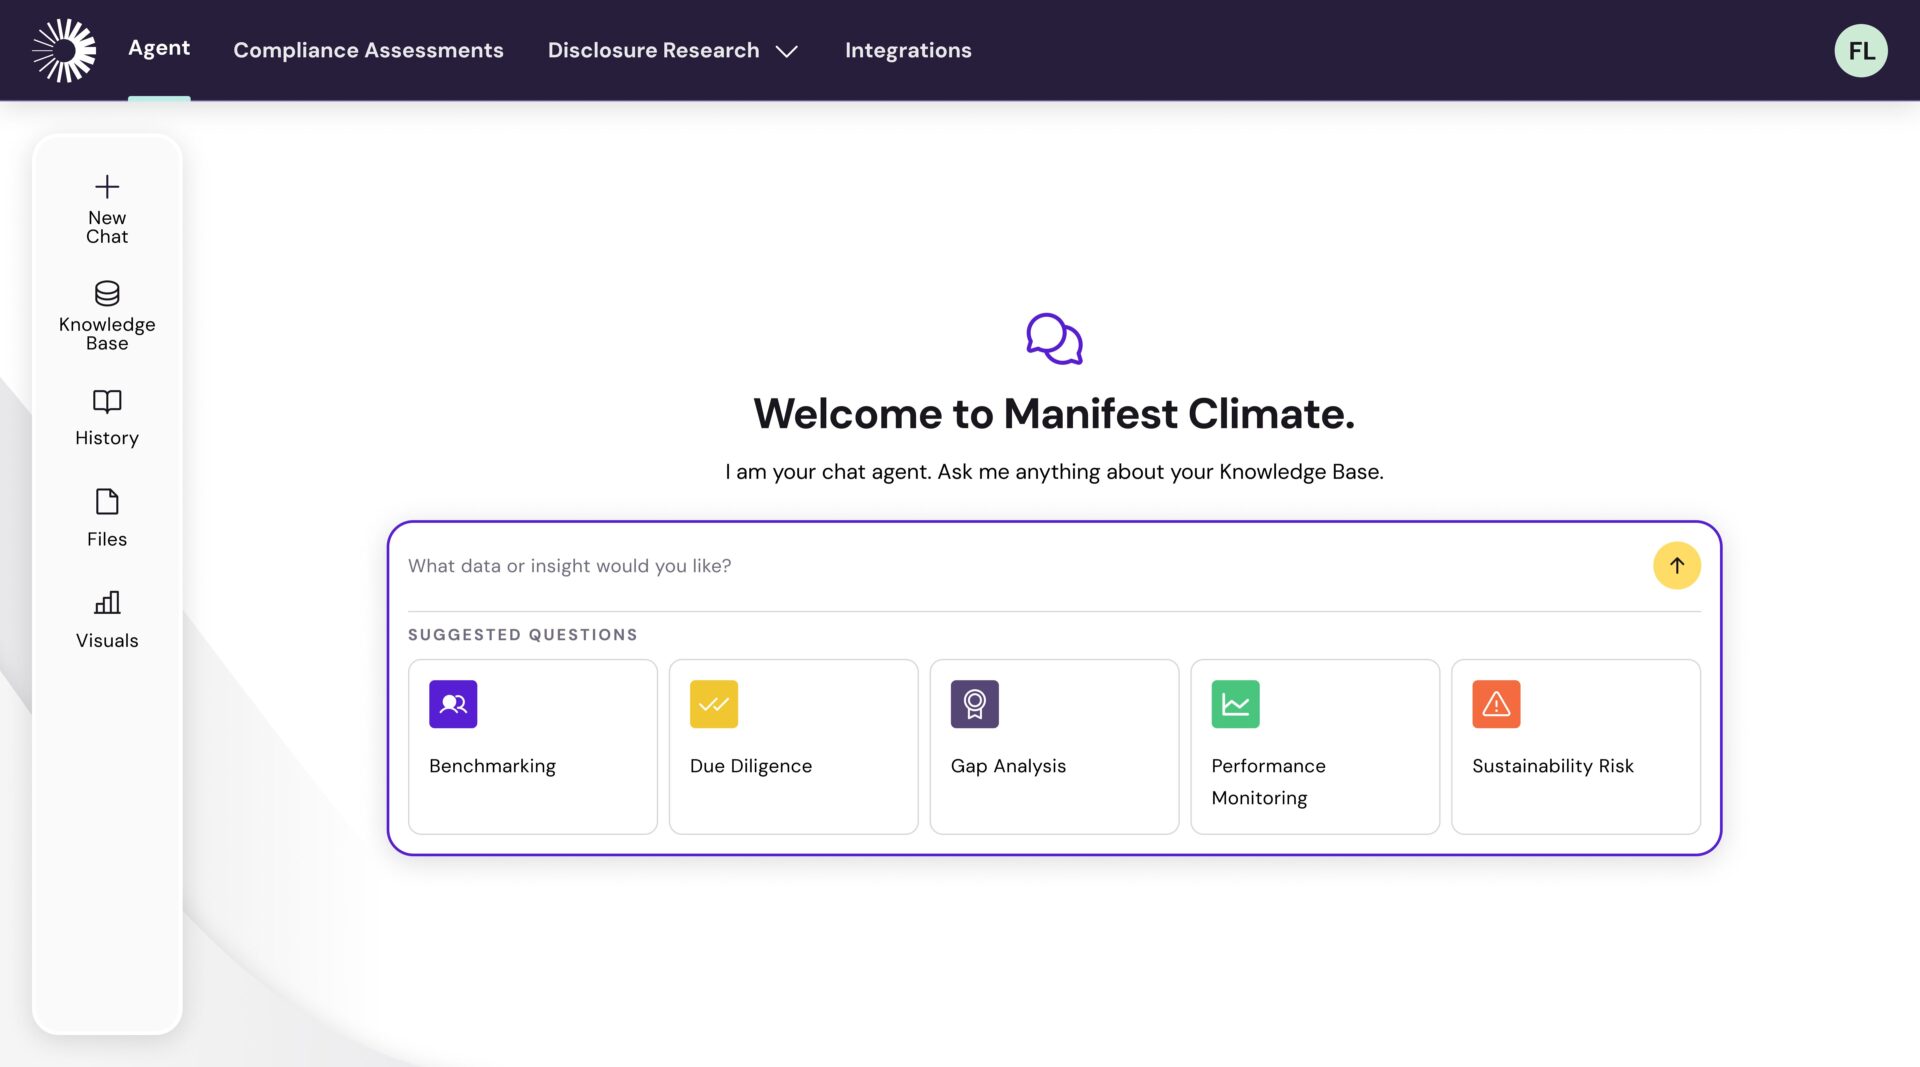Click the Manifest Climate logo
1920x1067 pixels.
(x=63, y=50)
